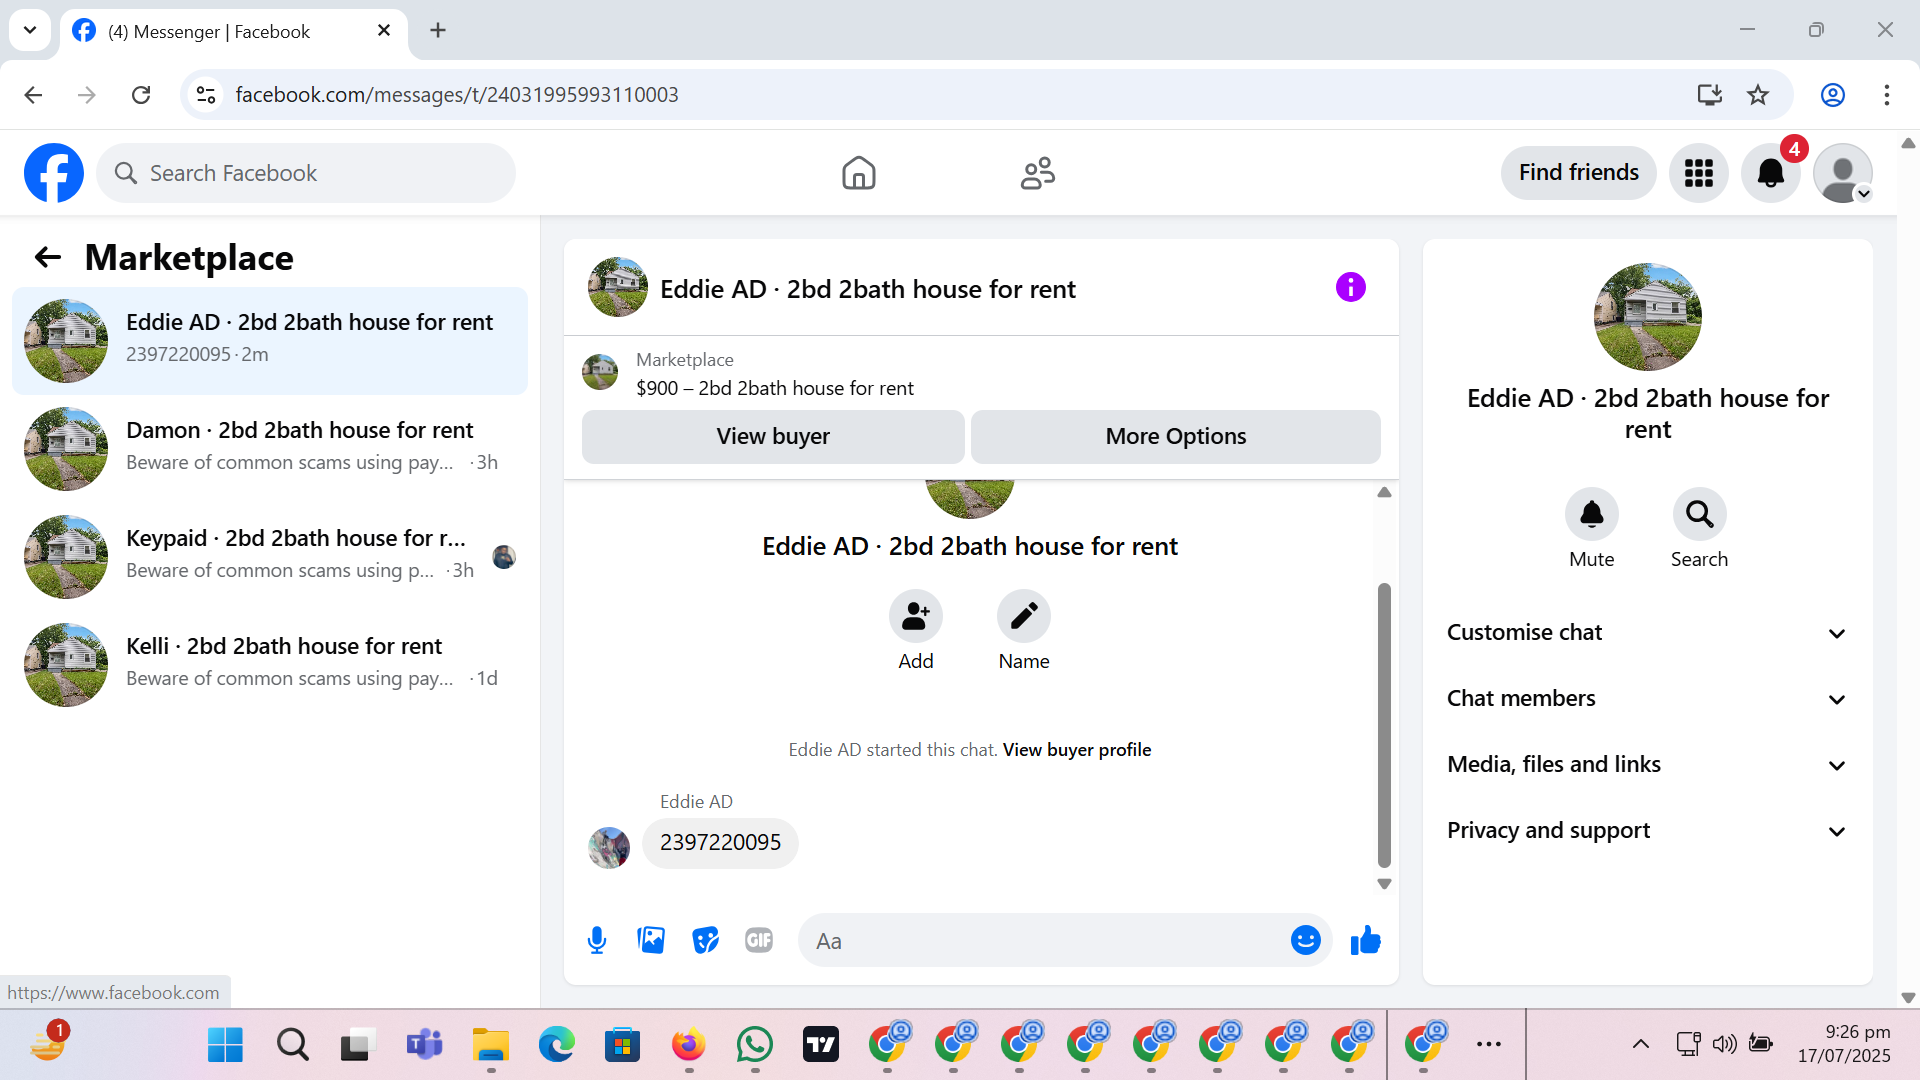Viewport: 1920px width, 1080px height.
Task: Install app icon in address bar
Action: click(x=1709, y=95)
